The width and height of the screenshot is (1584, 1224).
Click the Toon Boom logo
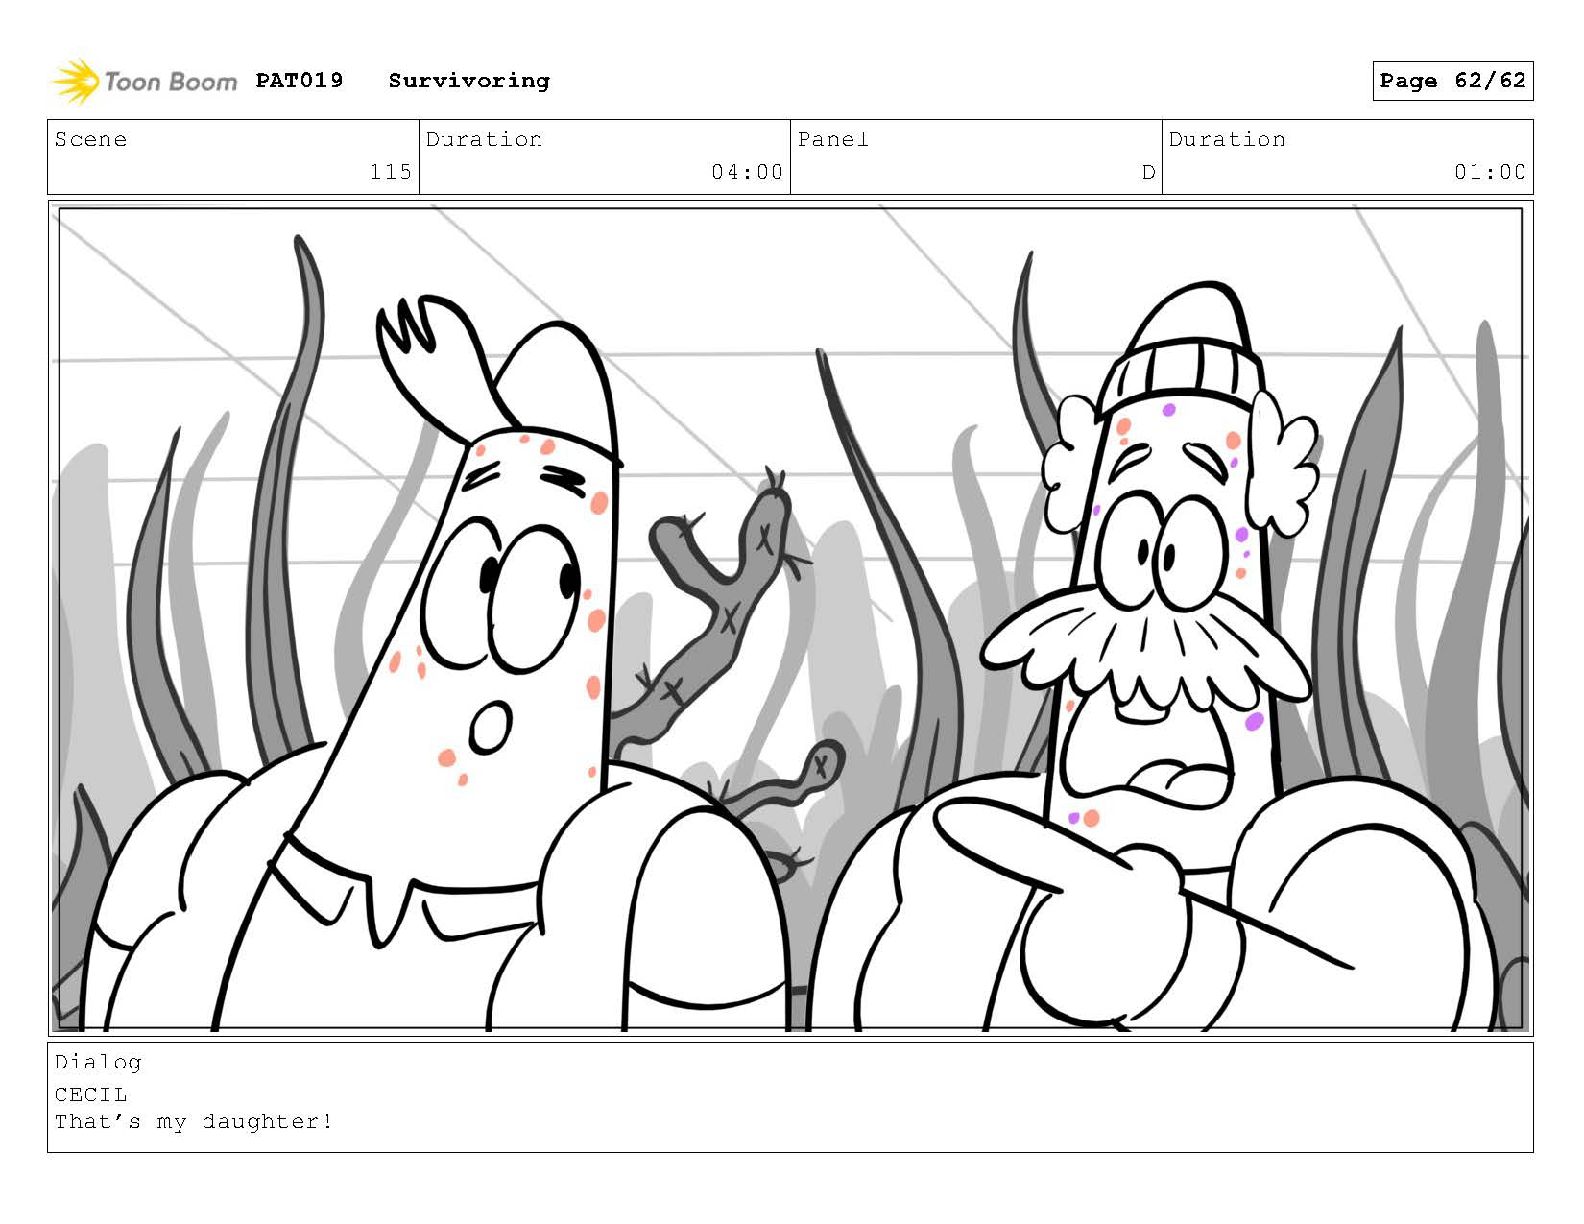click(145, 81)
